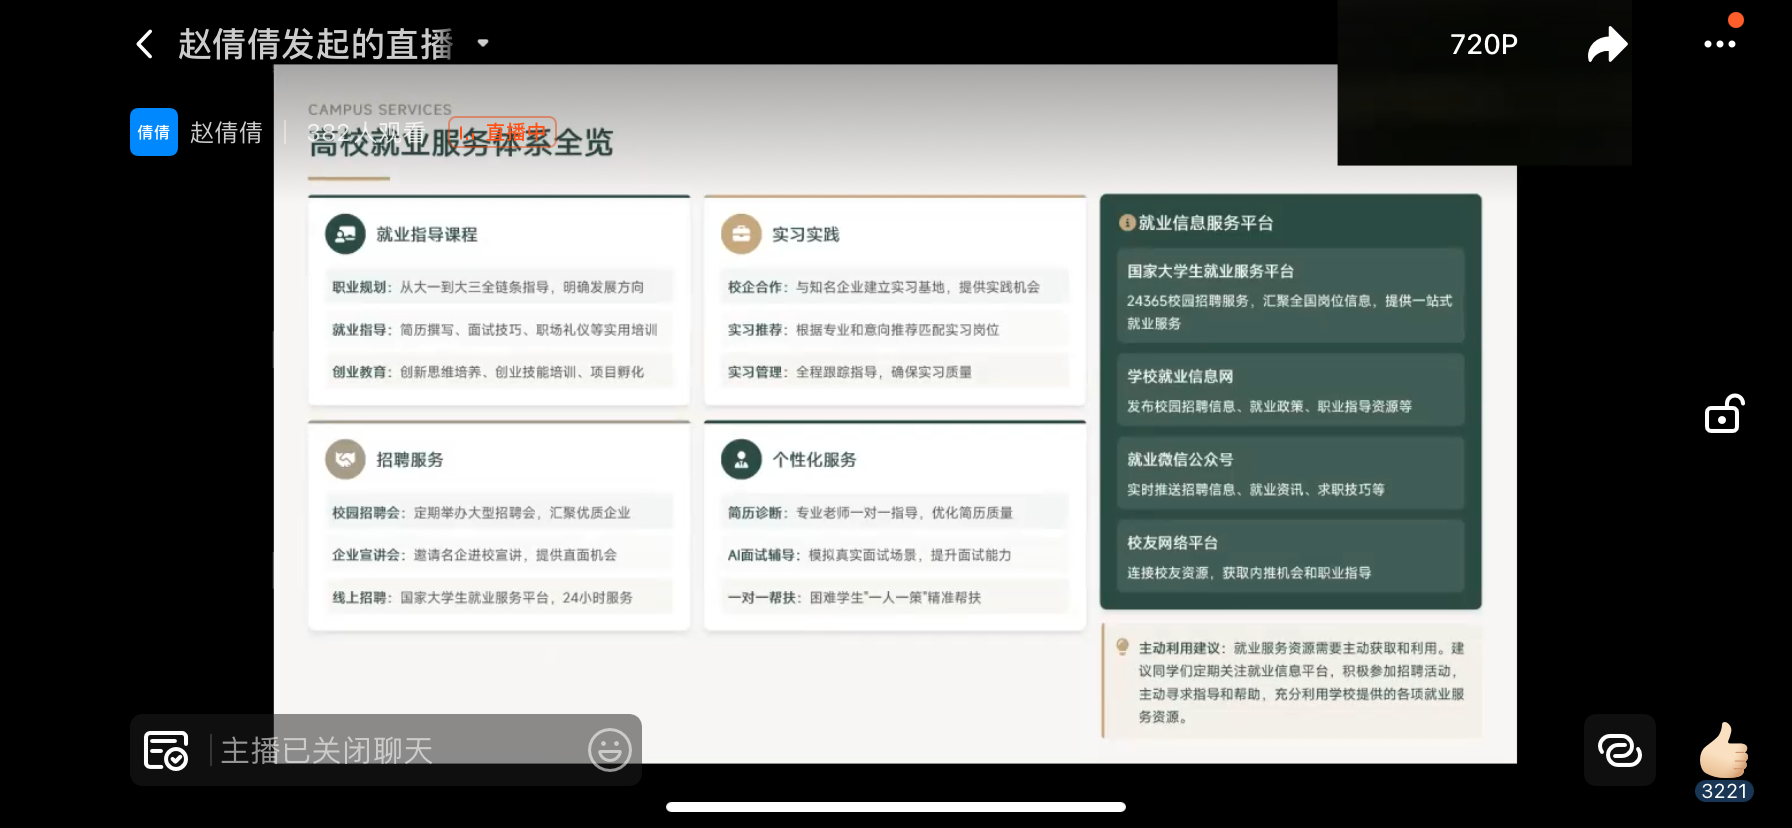Tap the home indicator bar at the bottom
The height and width of the screenshot is (828, 1792).
tap(895, 807)
